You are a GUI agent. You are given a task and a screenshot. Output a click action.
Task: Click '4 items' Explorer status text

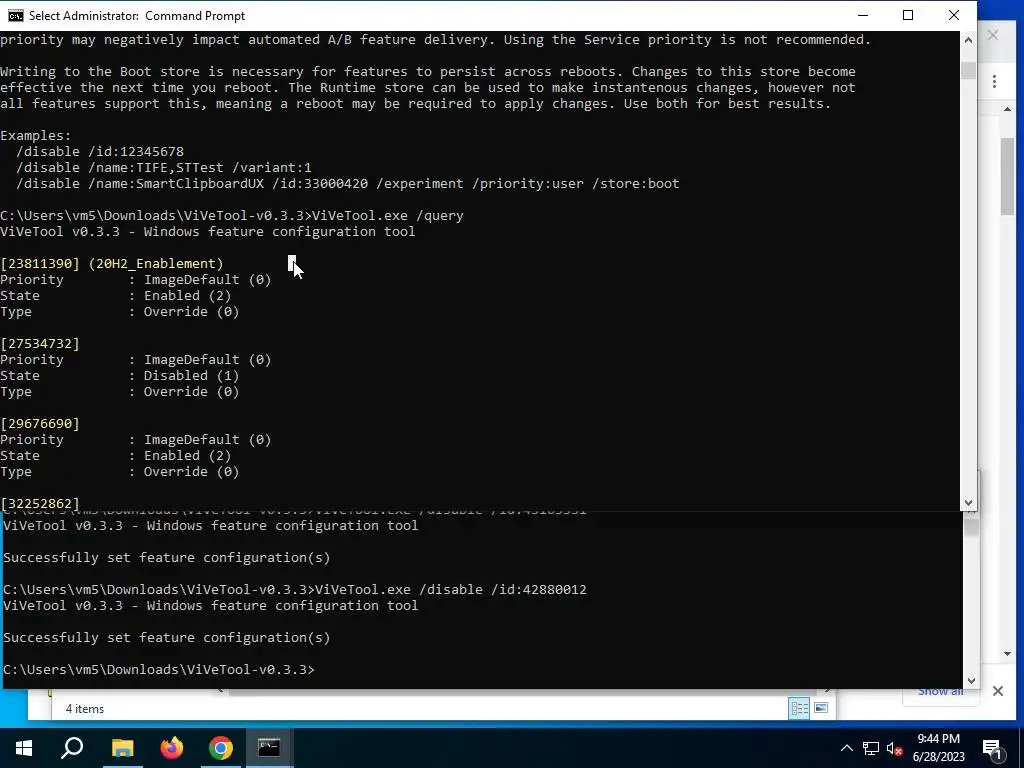pos(85,709)
